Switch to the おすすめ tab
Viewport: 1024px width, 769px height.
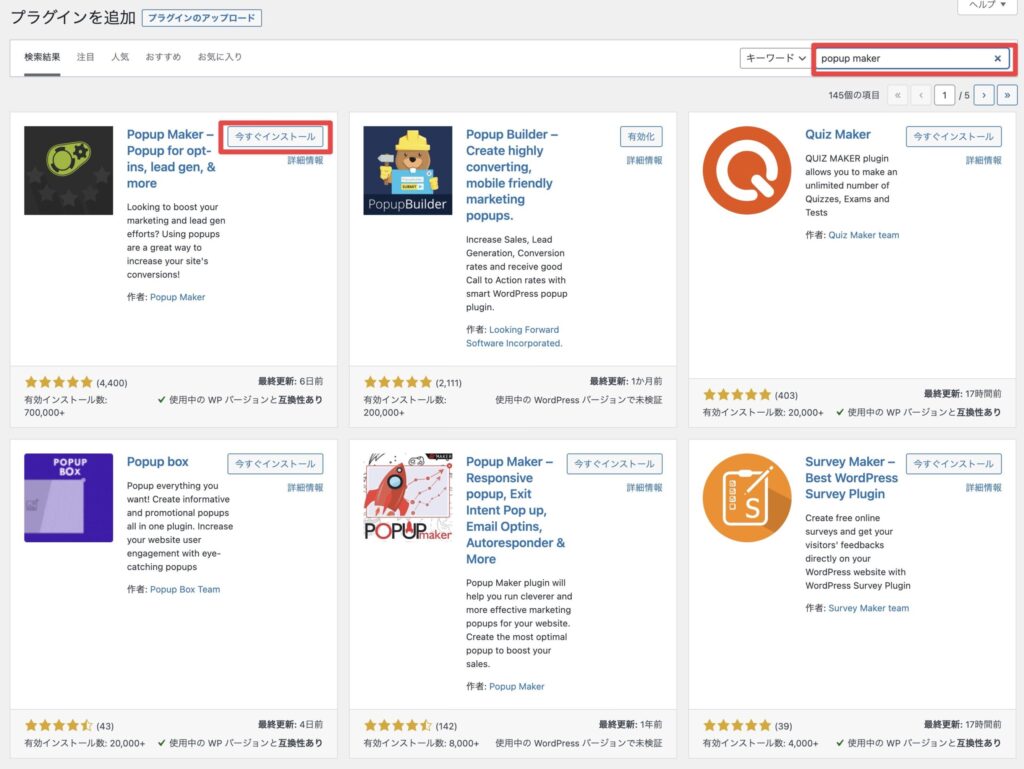pos(163,57)
